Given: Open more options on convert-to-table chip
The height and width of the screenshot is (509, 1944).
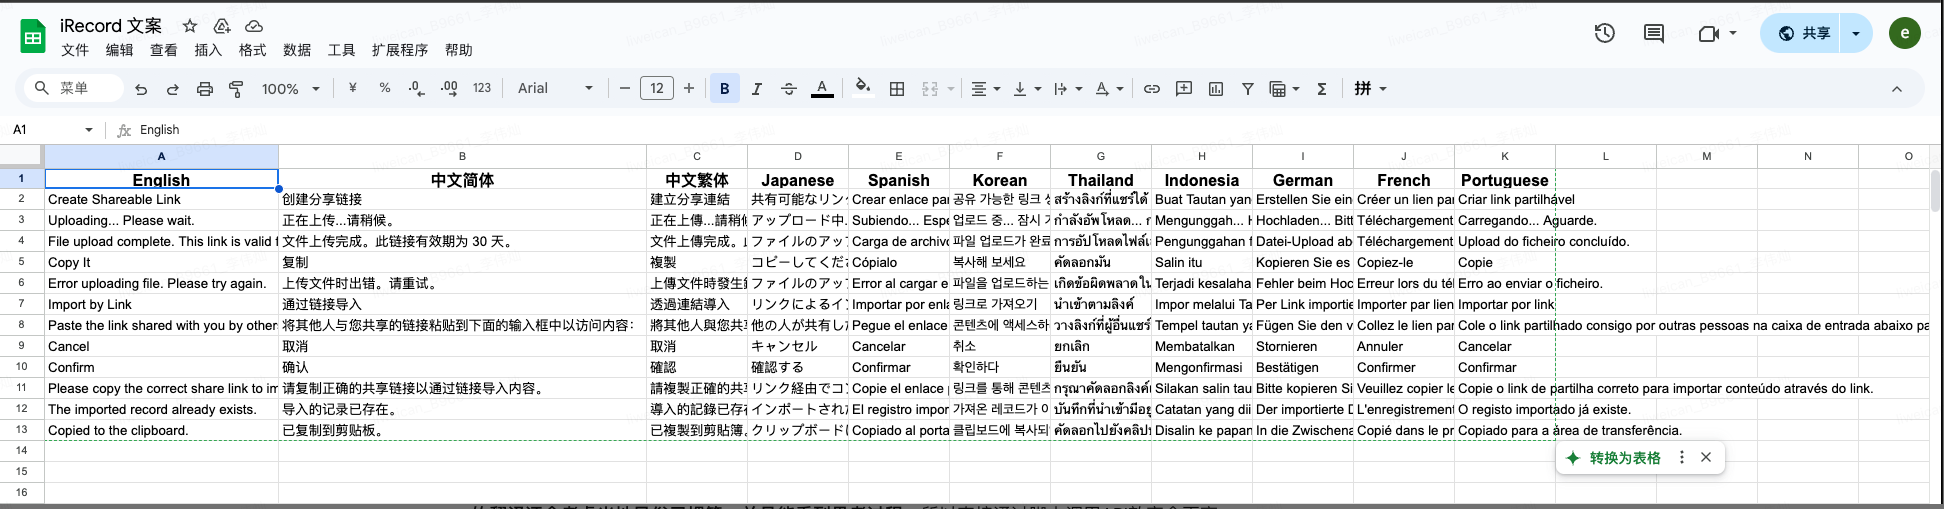Looking at the screenshot, I should coord(1682,457).
